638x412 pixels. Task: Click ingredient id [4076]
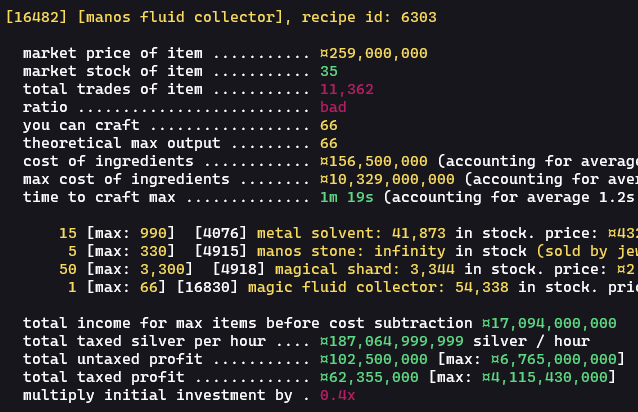click(x=221, y=233)
